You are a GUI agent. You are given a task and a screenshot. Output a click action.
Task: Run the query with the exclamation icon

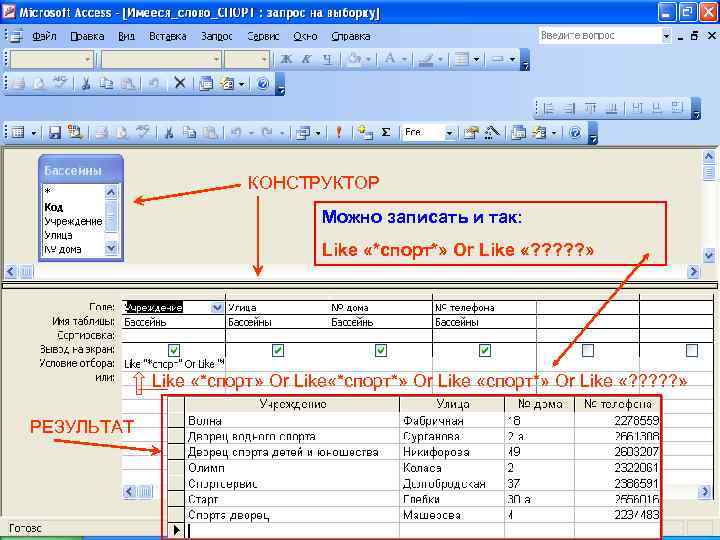339,133
